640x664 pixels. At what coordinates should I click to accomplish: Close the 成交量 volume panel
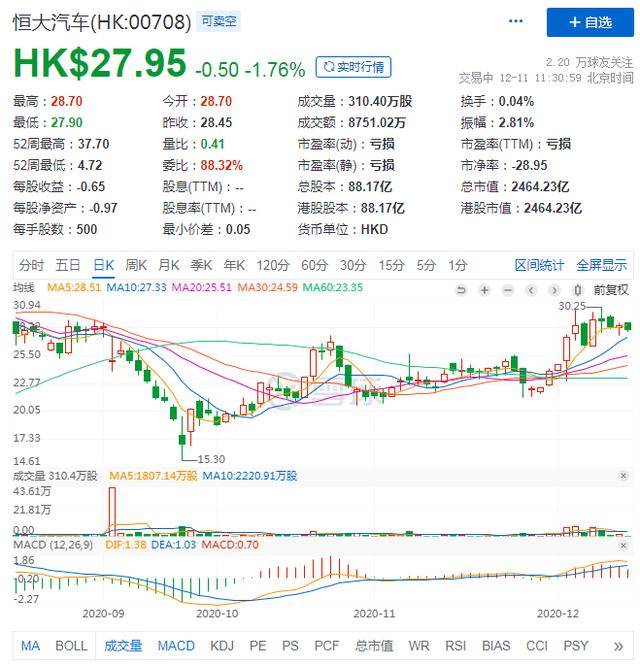[x=623, y=476]
